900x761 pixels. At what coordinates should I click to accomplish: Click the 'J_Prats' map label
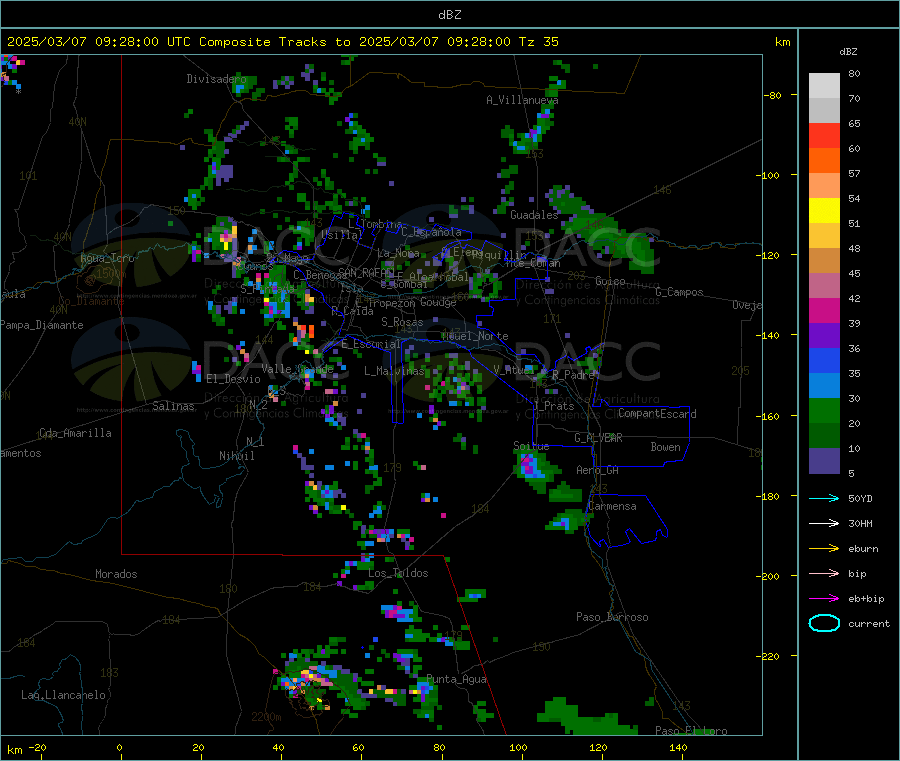553,406
